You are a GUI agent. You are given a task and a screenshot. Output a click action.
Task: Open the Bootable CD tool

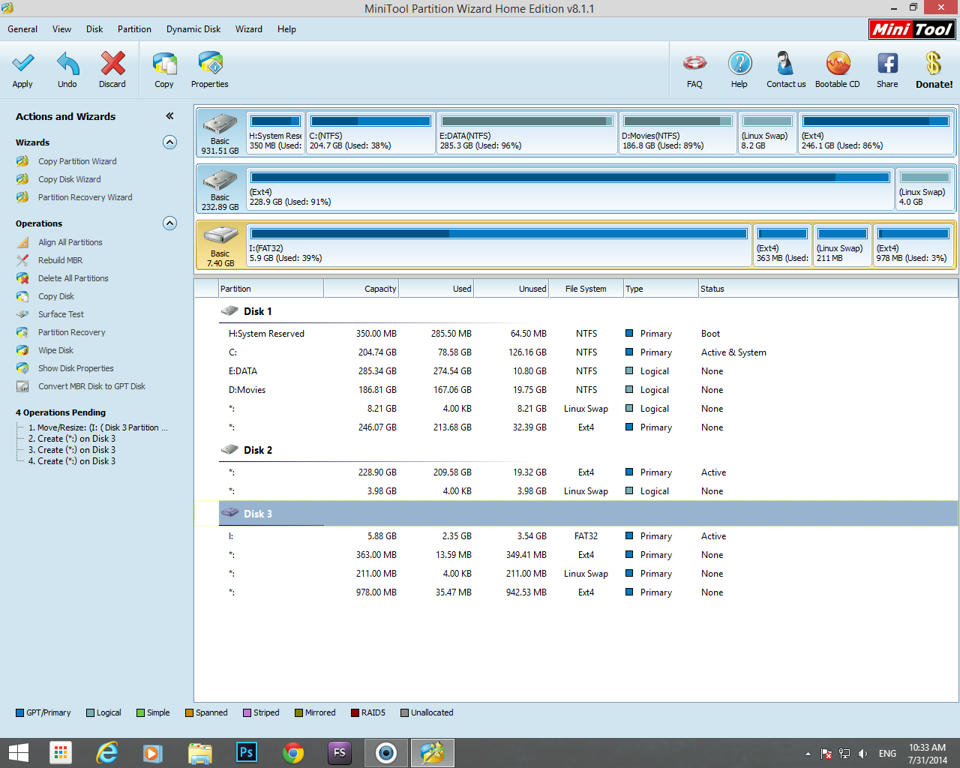click(837, 65)
